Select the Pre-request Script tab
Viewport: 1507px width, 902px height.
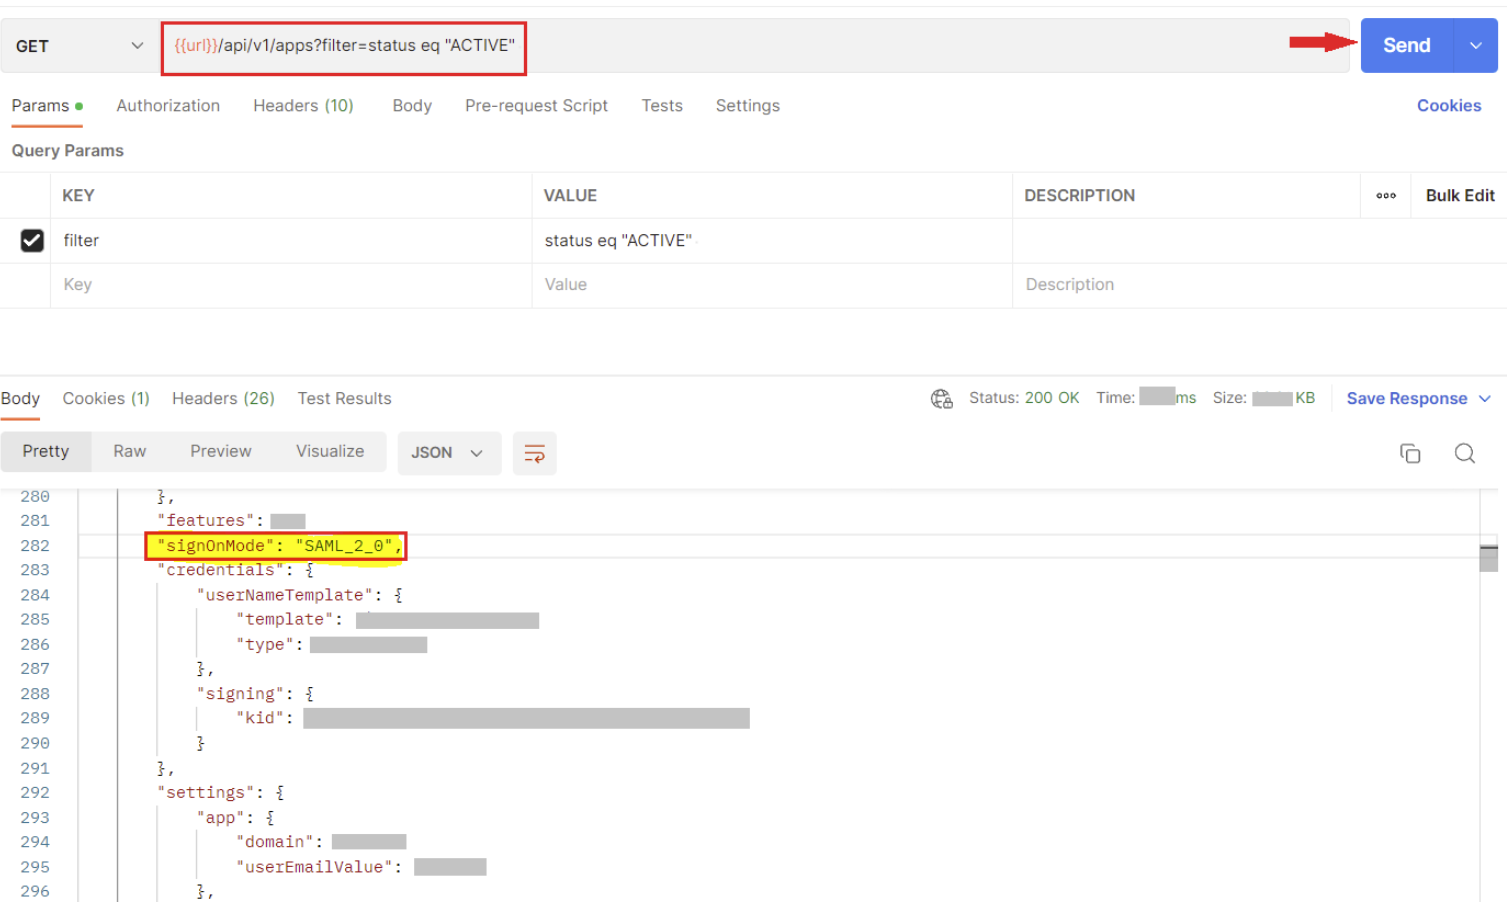coord(536,106)
